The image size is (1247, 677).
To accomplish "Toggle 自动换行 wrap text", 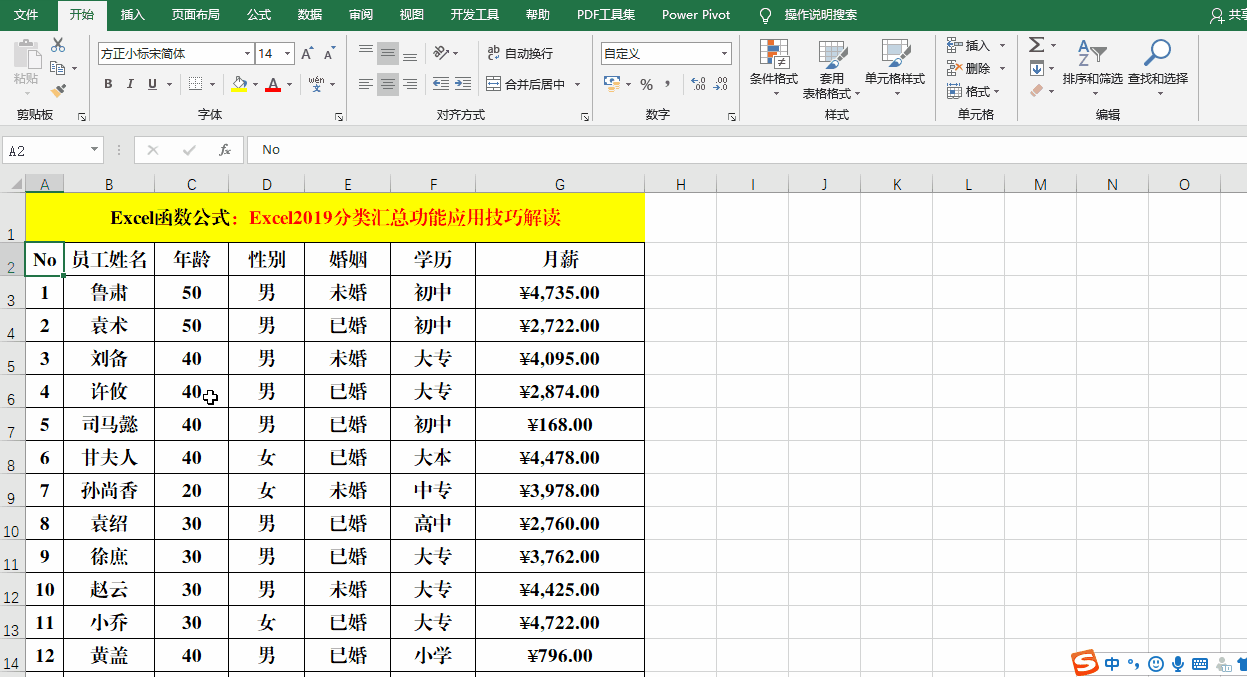I will tap(519, 53).
